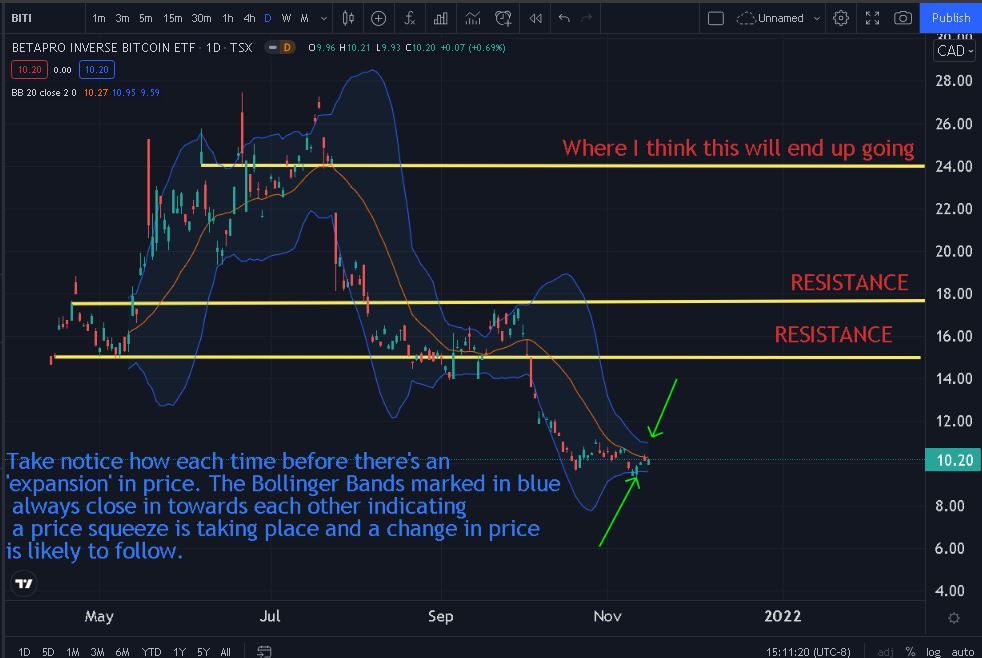Open the candle chart style selector
Screen dimensions: 982x658
[x=348, y=18]
